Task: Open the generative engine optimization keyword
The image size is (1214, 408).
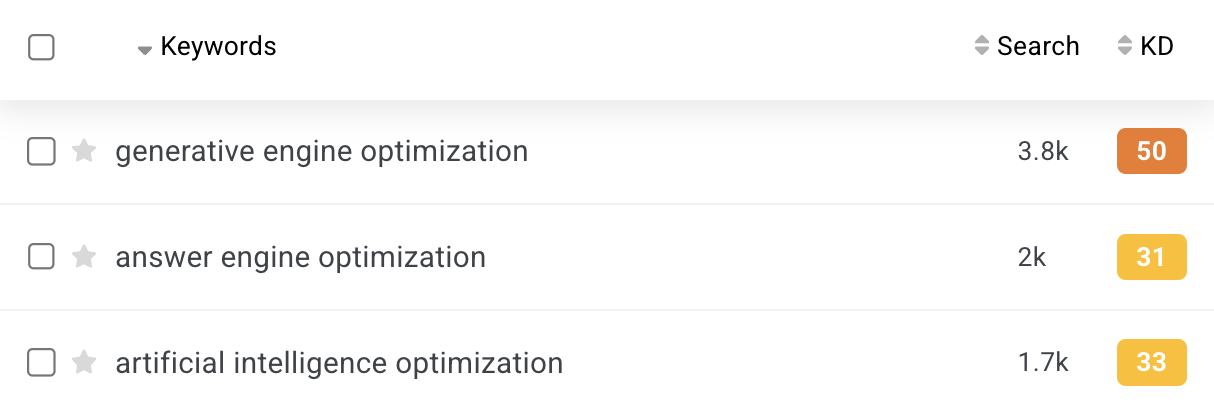Action: [x=322, y=152]
